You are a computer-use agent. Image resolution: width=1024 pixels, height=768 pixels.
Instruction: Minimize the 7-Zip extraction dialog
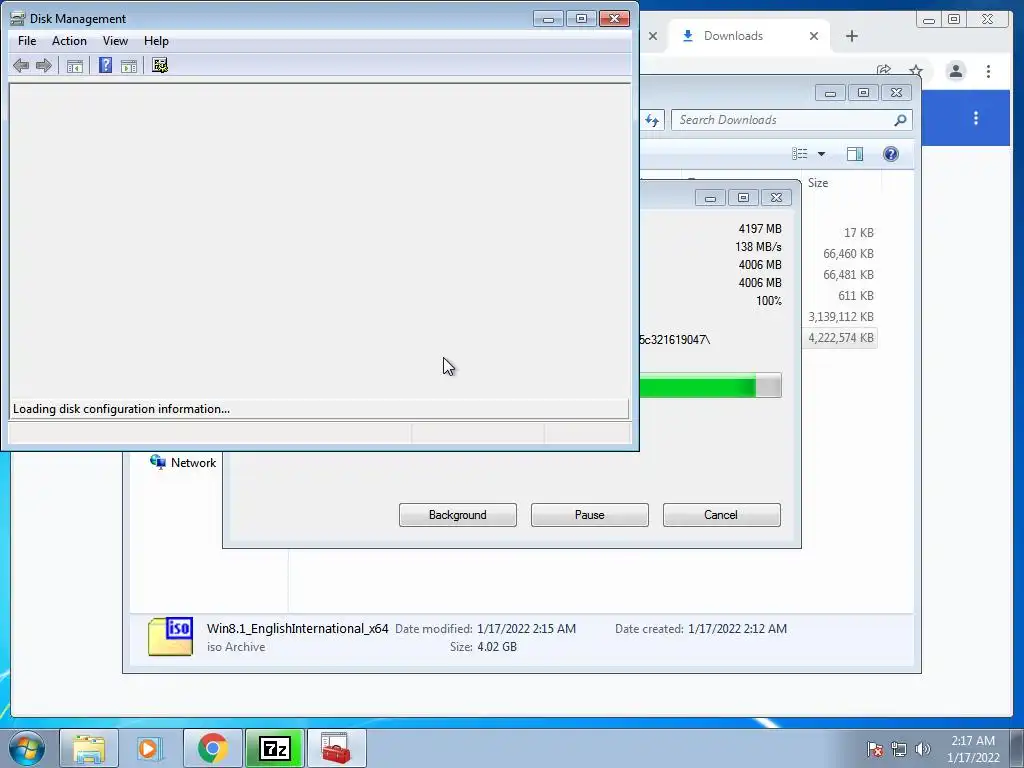[x=710, y=198]
